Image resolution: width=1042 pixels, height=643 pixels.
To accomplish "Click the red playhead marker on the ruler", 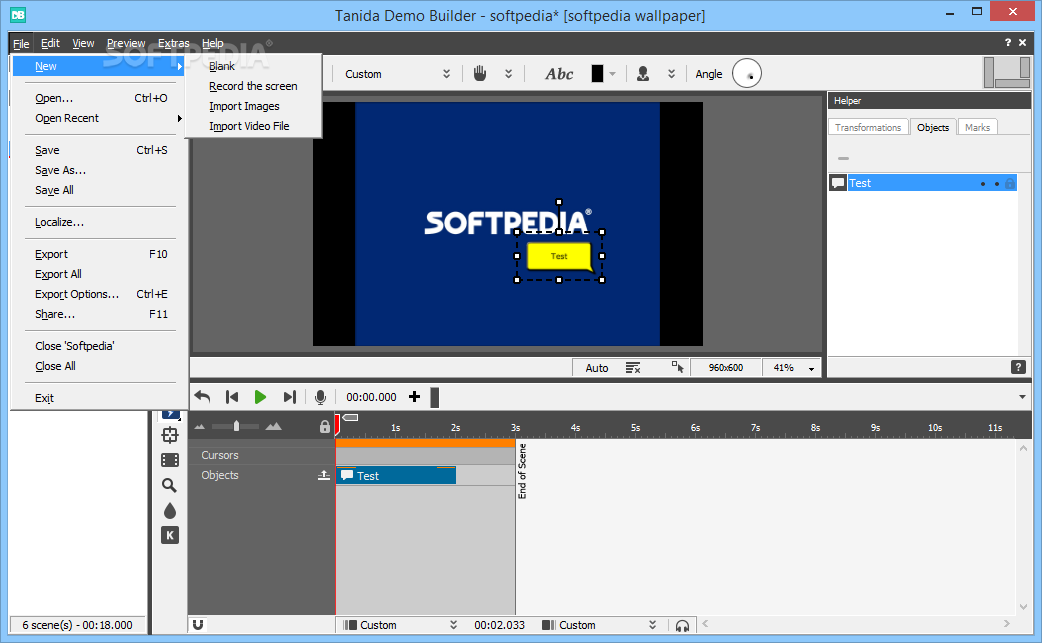I will 337,424.
